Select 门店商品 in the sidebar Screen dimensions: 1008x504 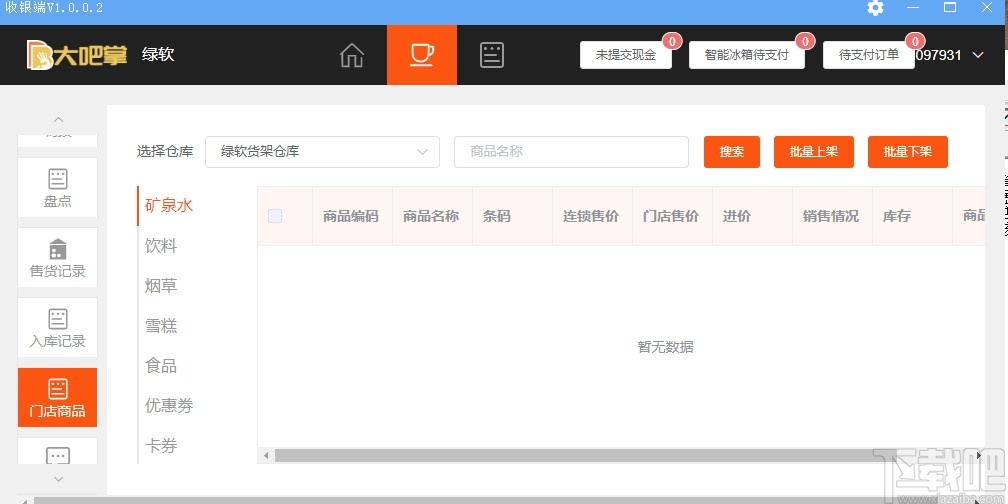coord(57,397)
